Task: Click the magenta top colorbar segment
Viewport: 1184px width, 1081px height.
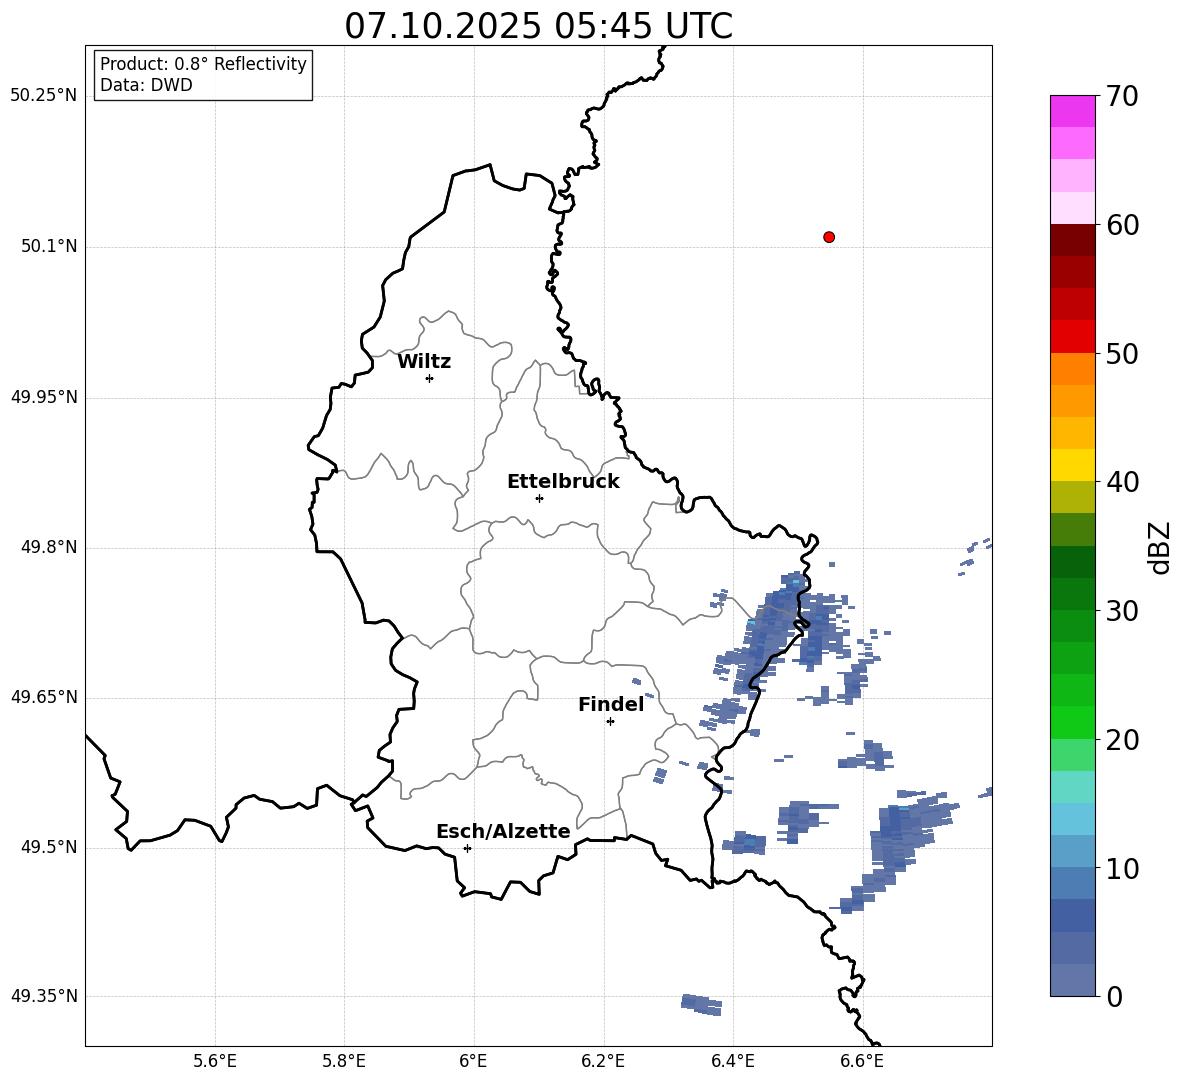Action: pos(1072,111)
